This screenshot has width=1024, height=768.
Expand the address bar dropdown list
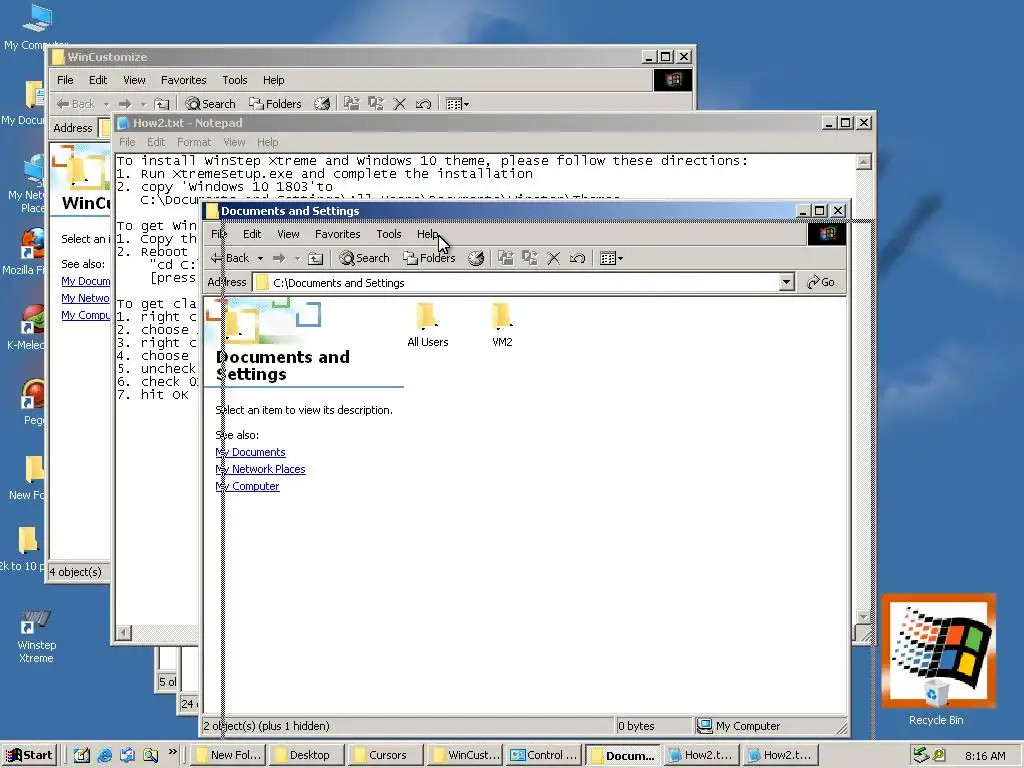pyautogui.click(x=786, y=282)
